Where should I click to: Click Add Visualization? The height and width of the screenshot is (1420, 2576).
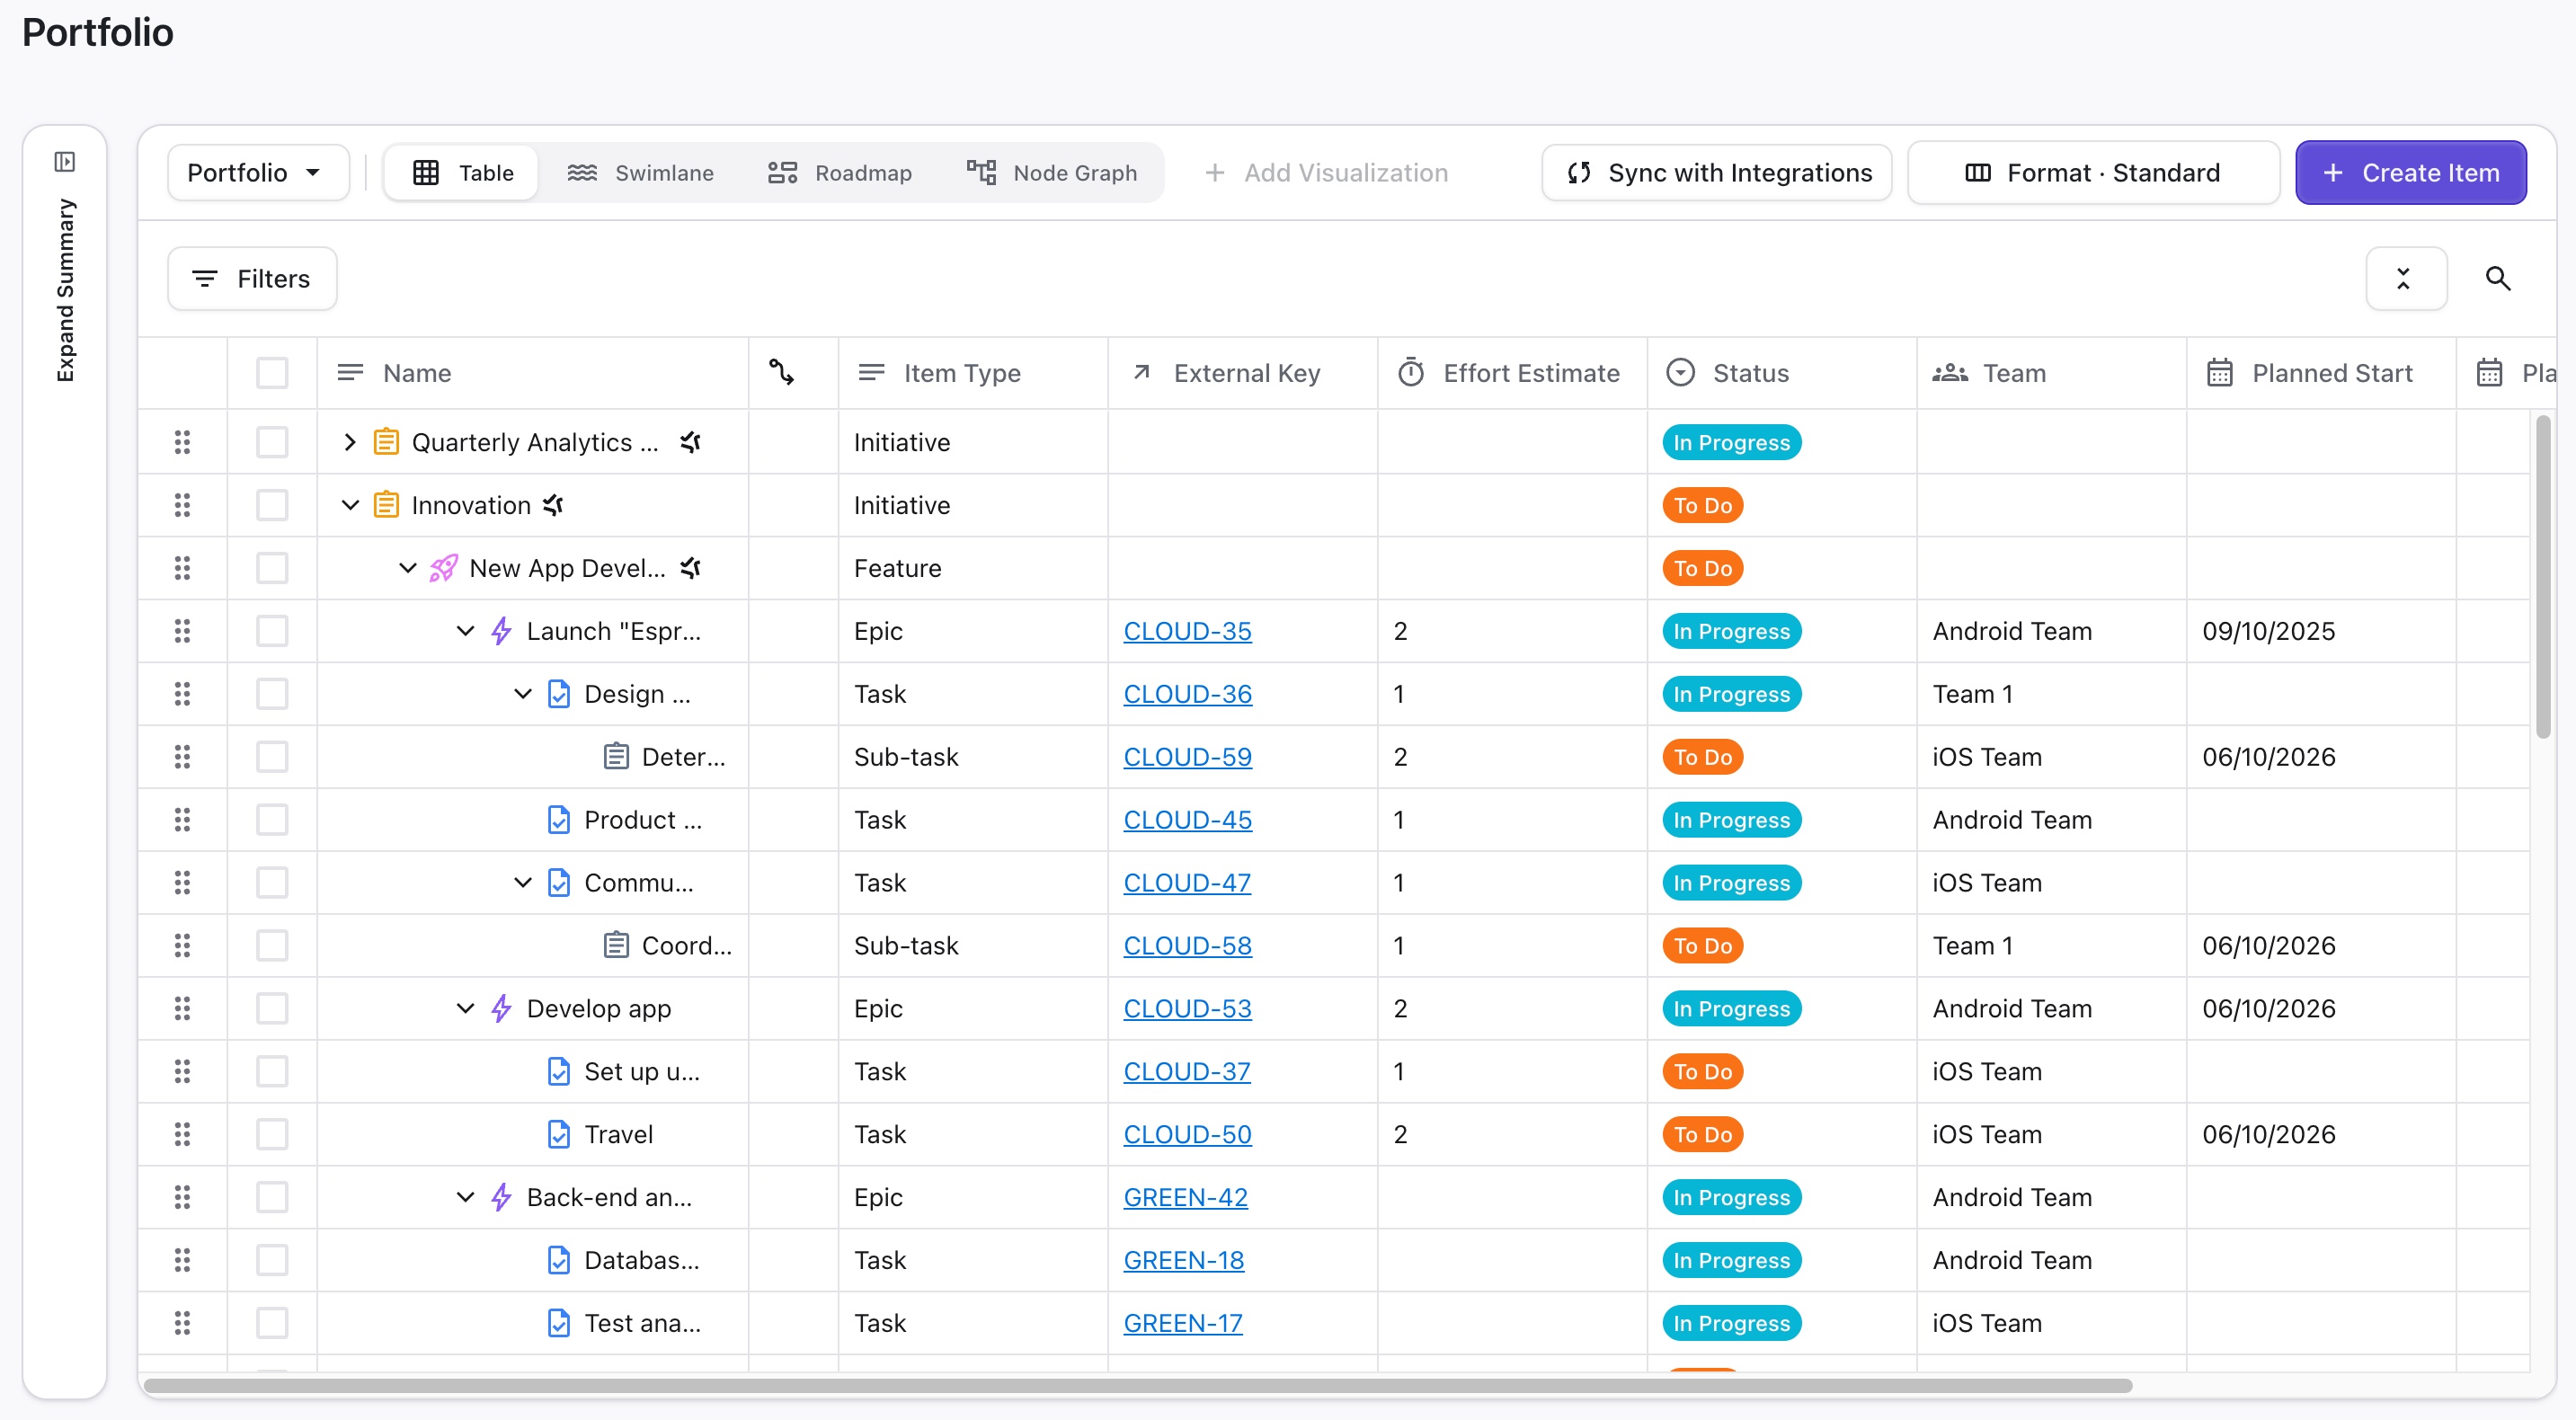click(x=1326, y=173)
